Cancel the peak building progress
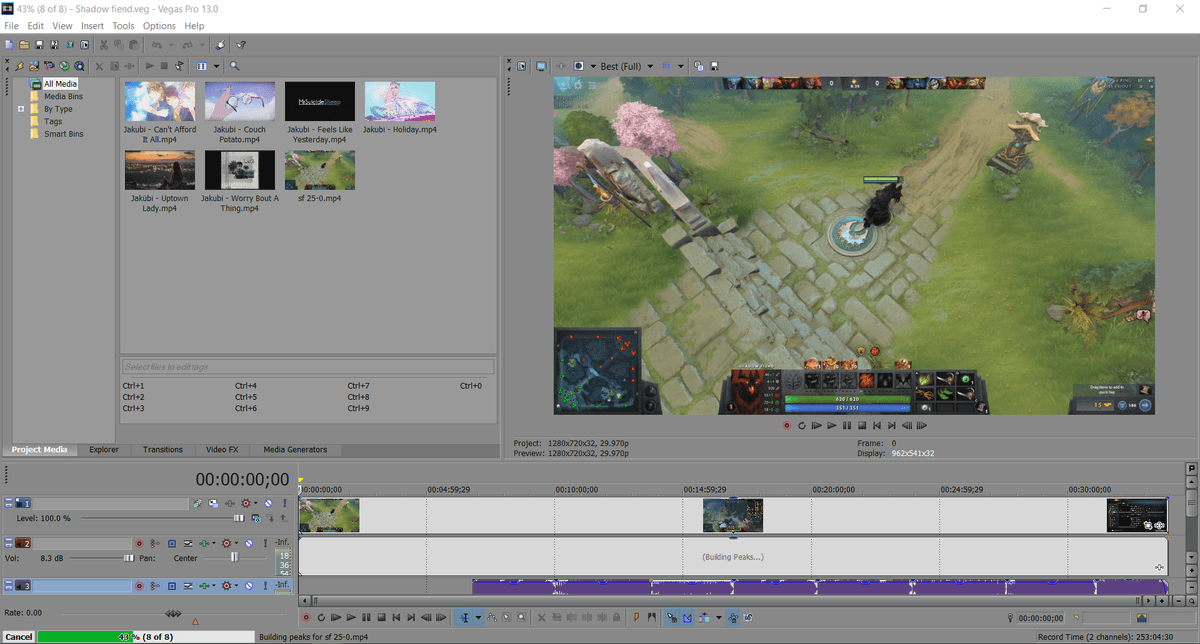1200x644 pixels. tap(19, 637)
